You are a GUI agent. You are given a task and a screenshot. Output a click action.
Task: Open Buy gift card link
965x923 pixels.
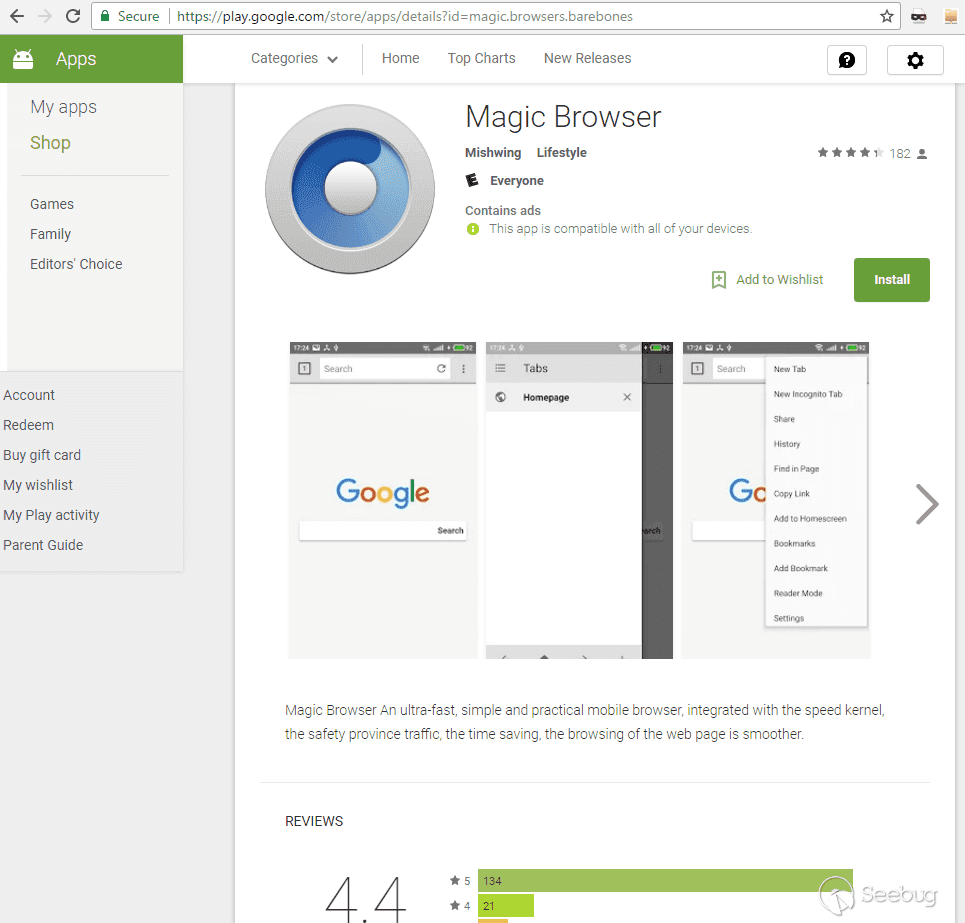[42, 455]
